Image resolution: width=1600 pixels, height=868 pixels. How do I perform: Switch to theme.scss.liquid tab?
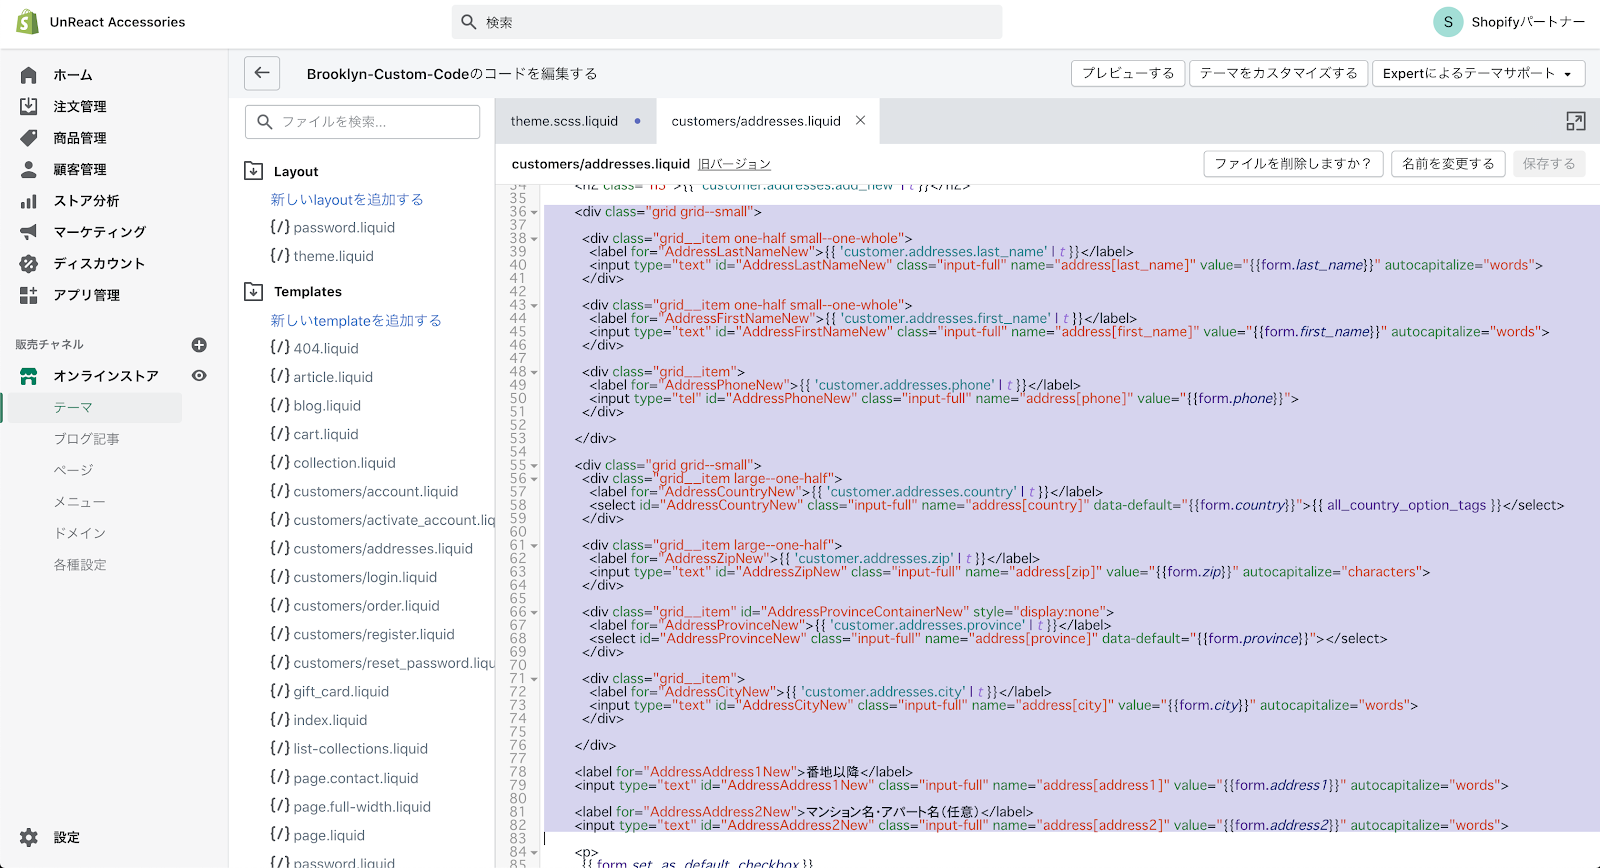click(x=564, y=121)
